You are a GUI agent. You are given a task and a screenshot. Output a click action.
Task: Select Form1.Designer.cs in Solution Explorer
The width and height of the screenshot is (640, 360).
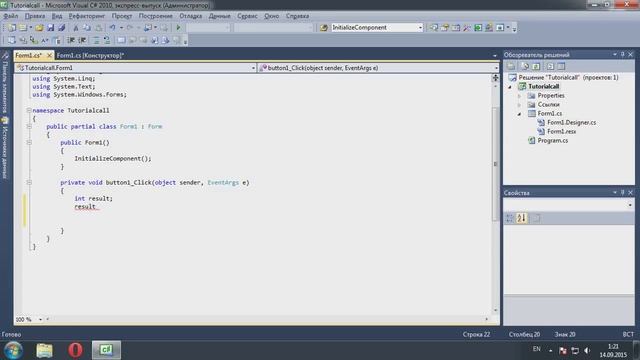tap(571, 122)
